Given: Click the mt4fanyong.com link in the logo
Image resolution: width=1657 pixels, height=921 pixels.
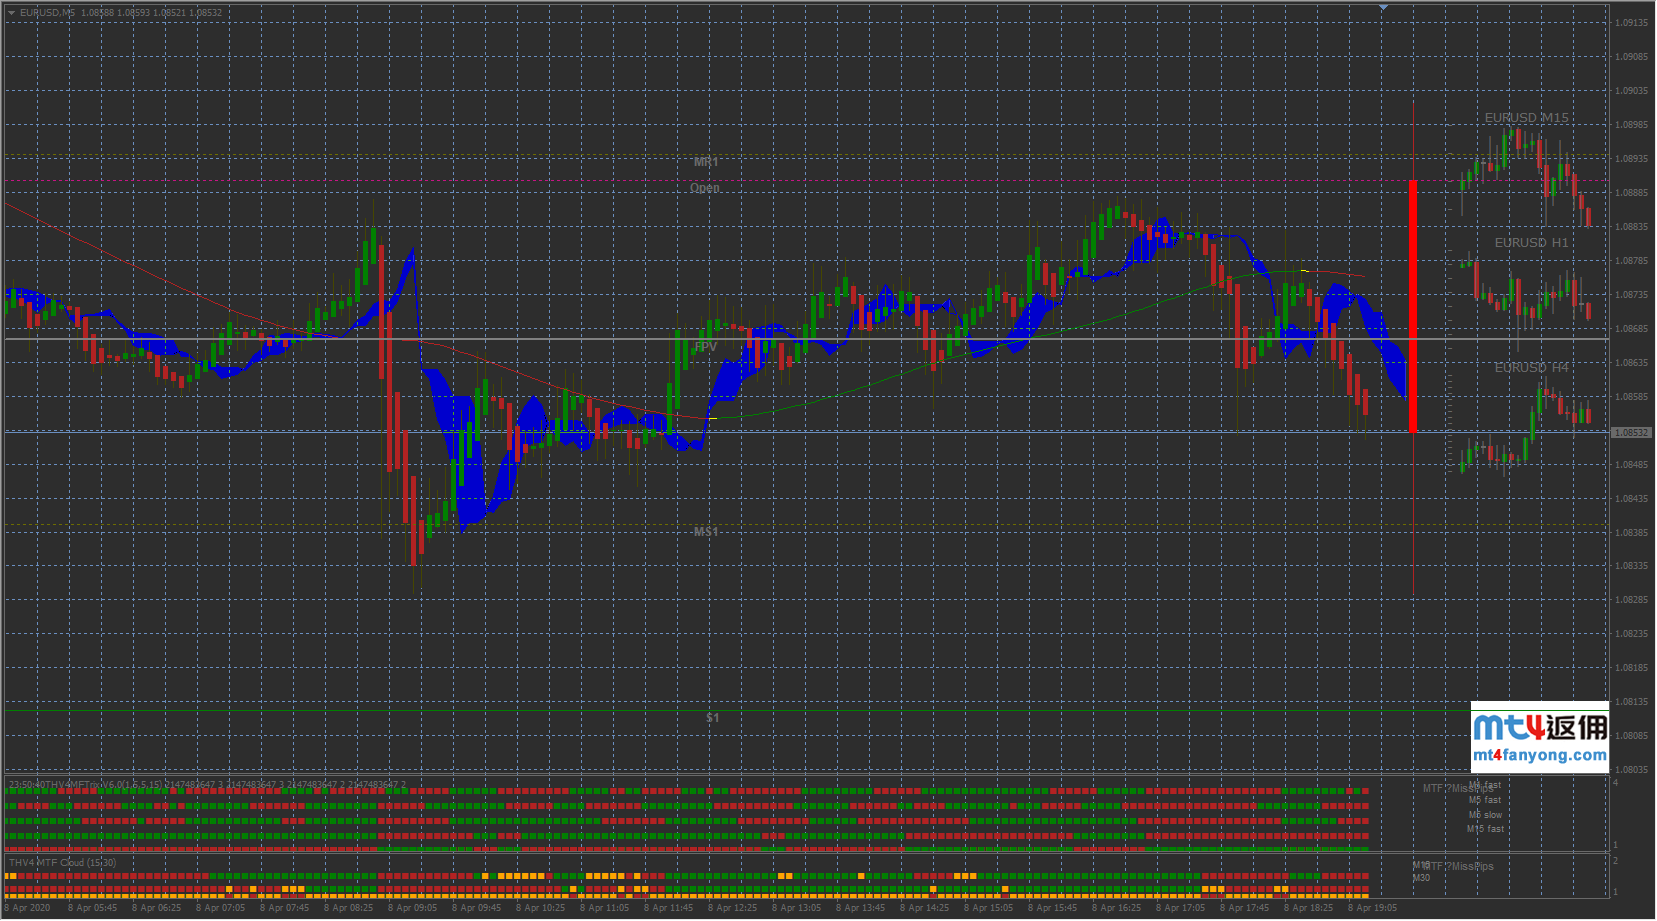Looking at the screenshot, I should 1539,755.
